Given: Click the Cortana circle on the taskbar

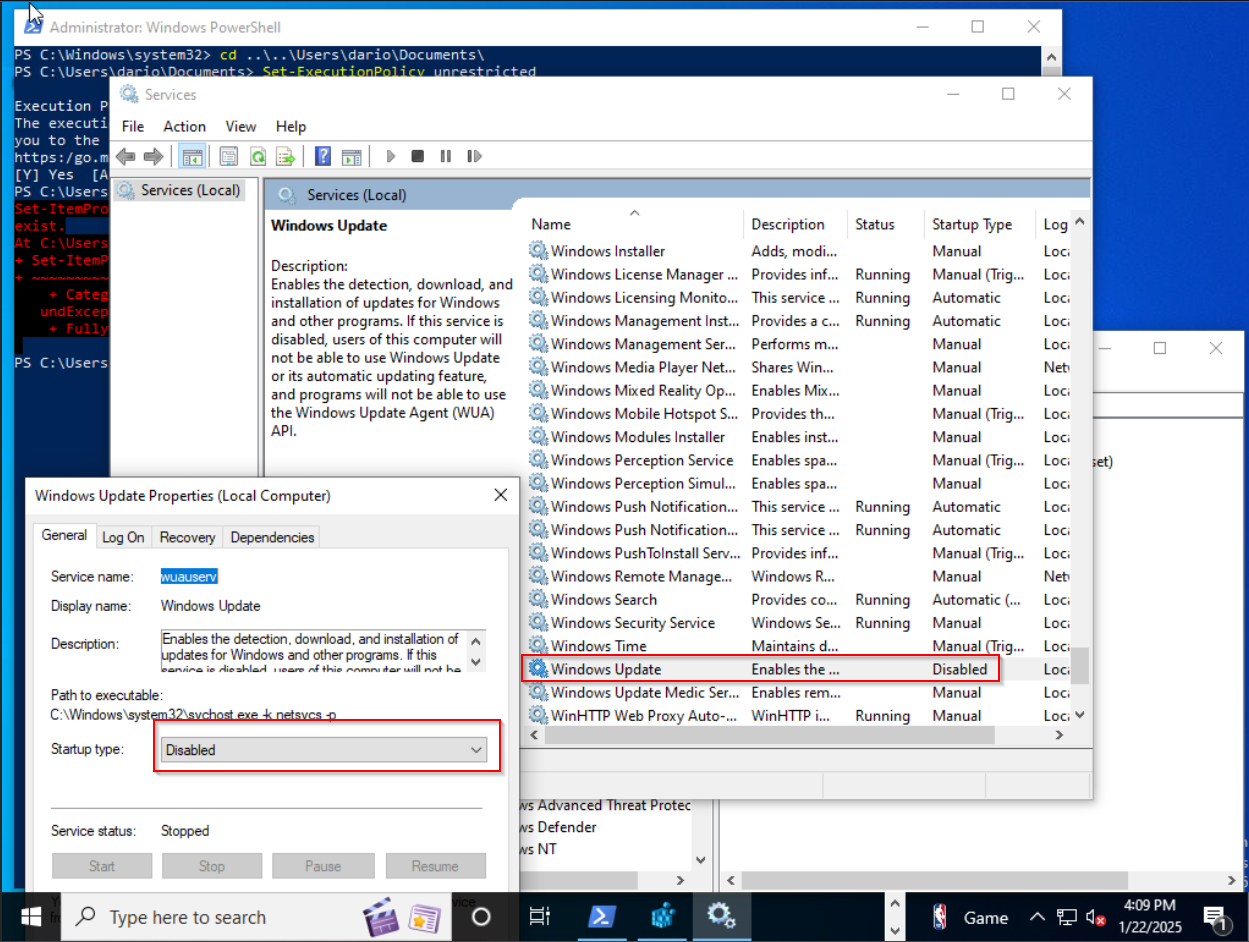Looking at the screenshot, I should [481, 916].
